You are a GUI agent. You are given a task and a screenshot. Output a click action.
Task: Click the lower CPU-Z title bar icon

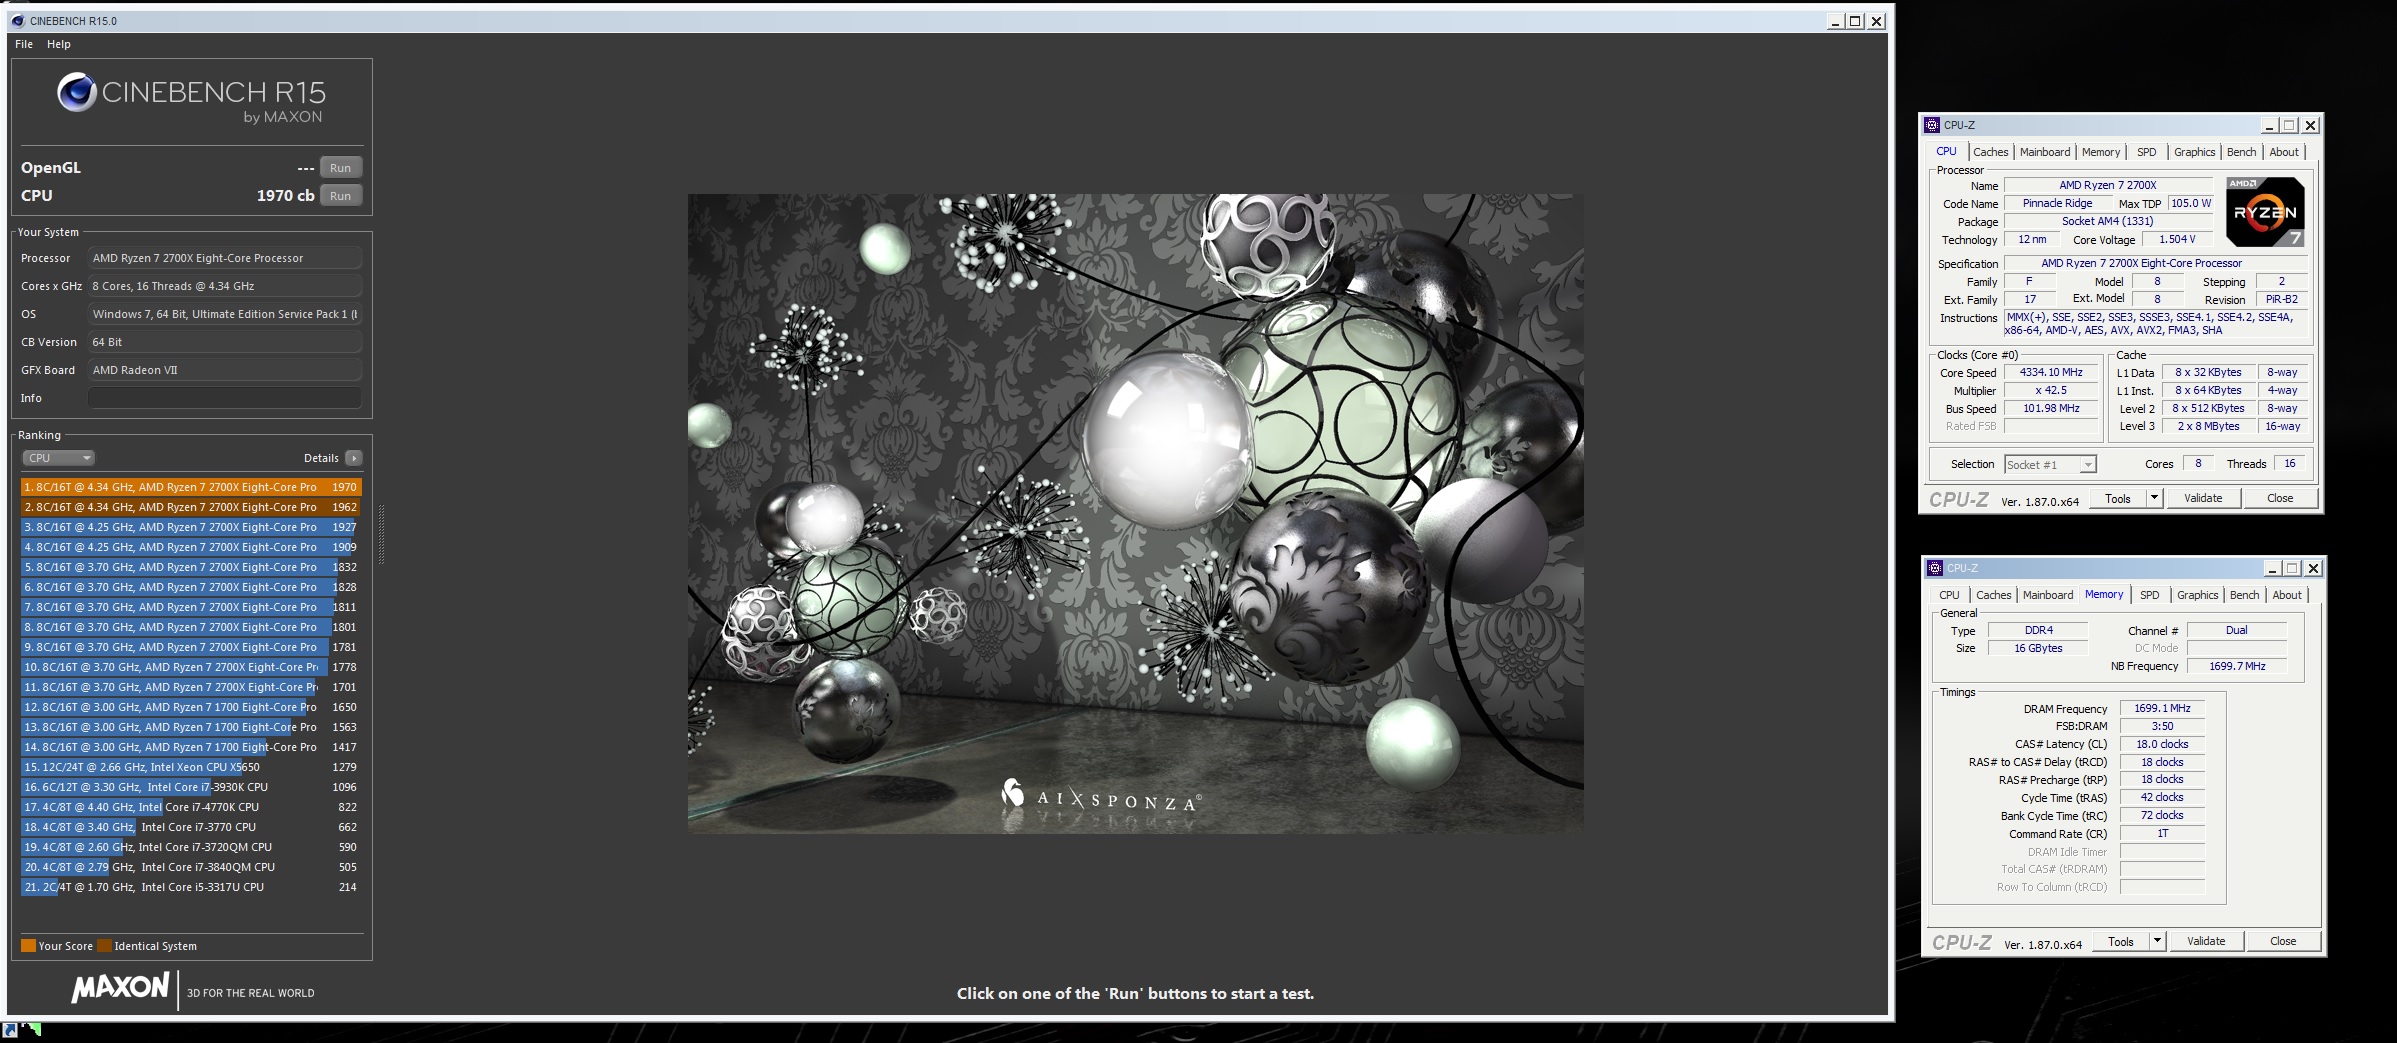pyautogui.click(x=1935, y=568)
